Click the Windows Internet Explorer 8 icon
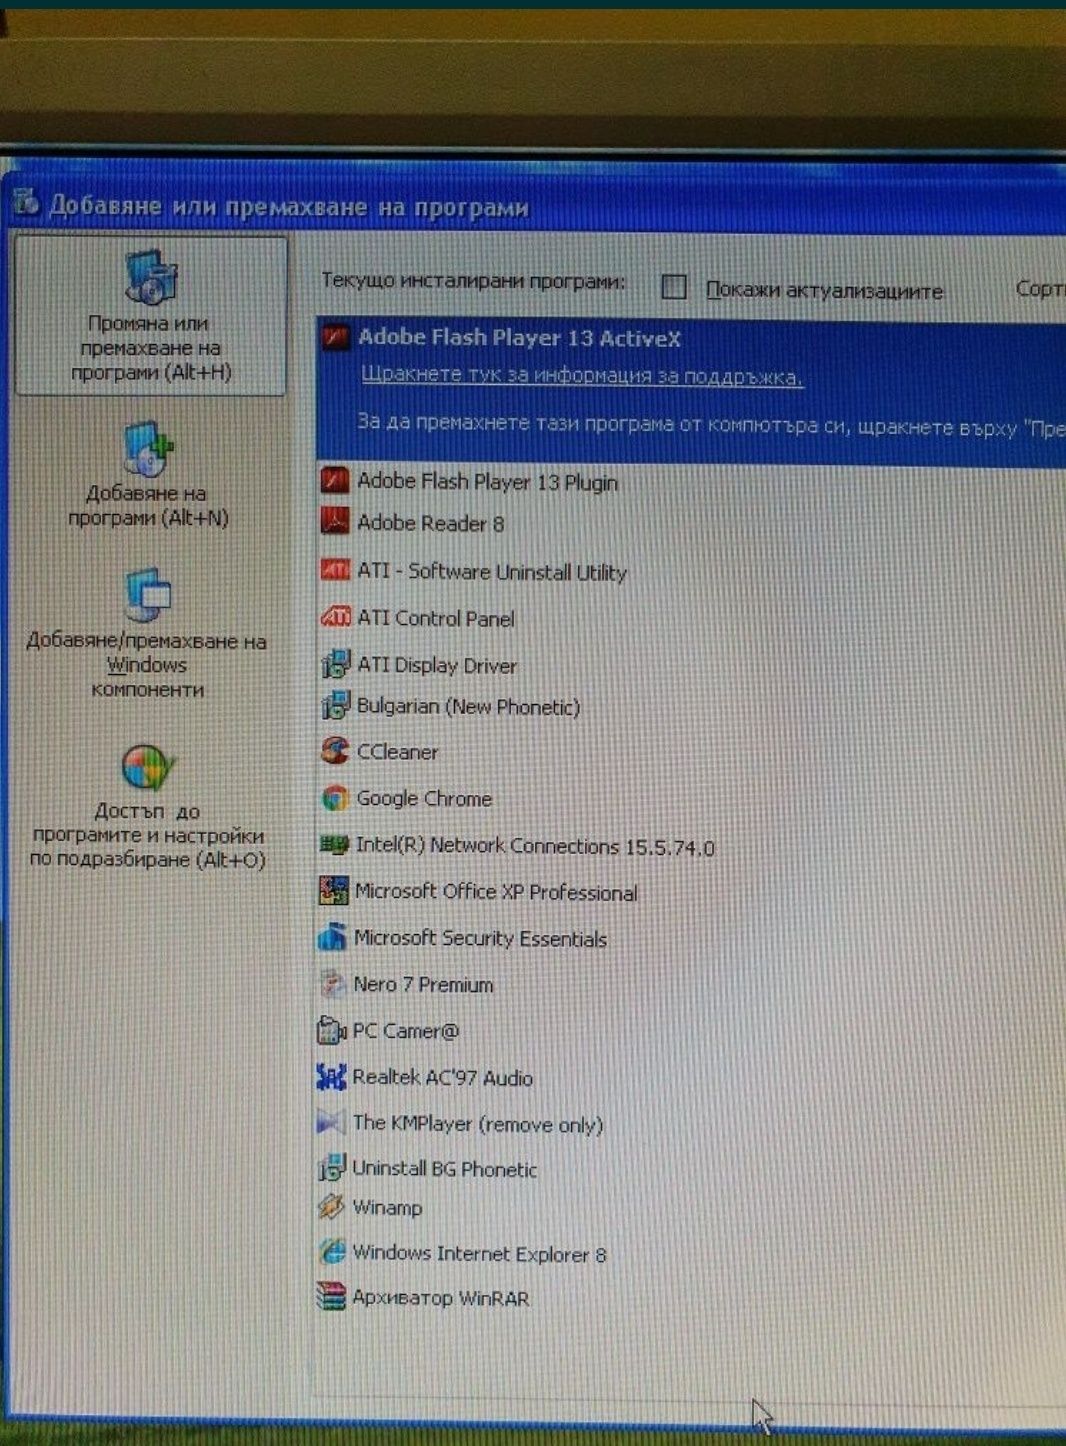This screenshot has width=1066, height=1446. (x=331, y=1252)
